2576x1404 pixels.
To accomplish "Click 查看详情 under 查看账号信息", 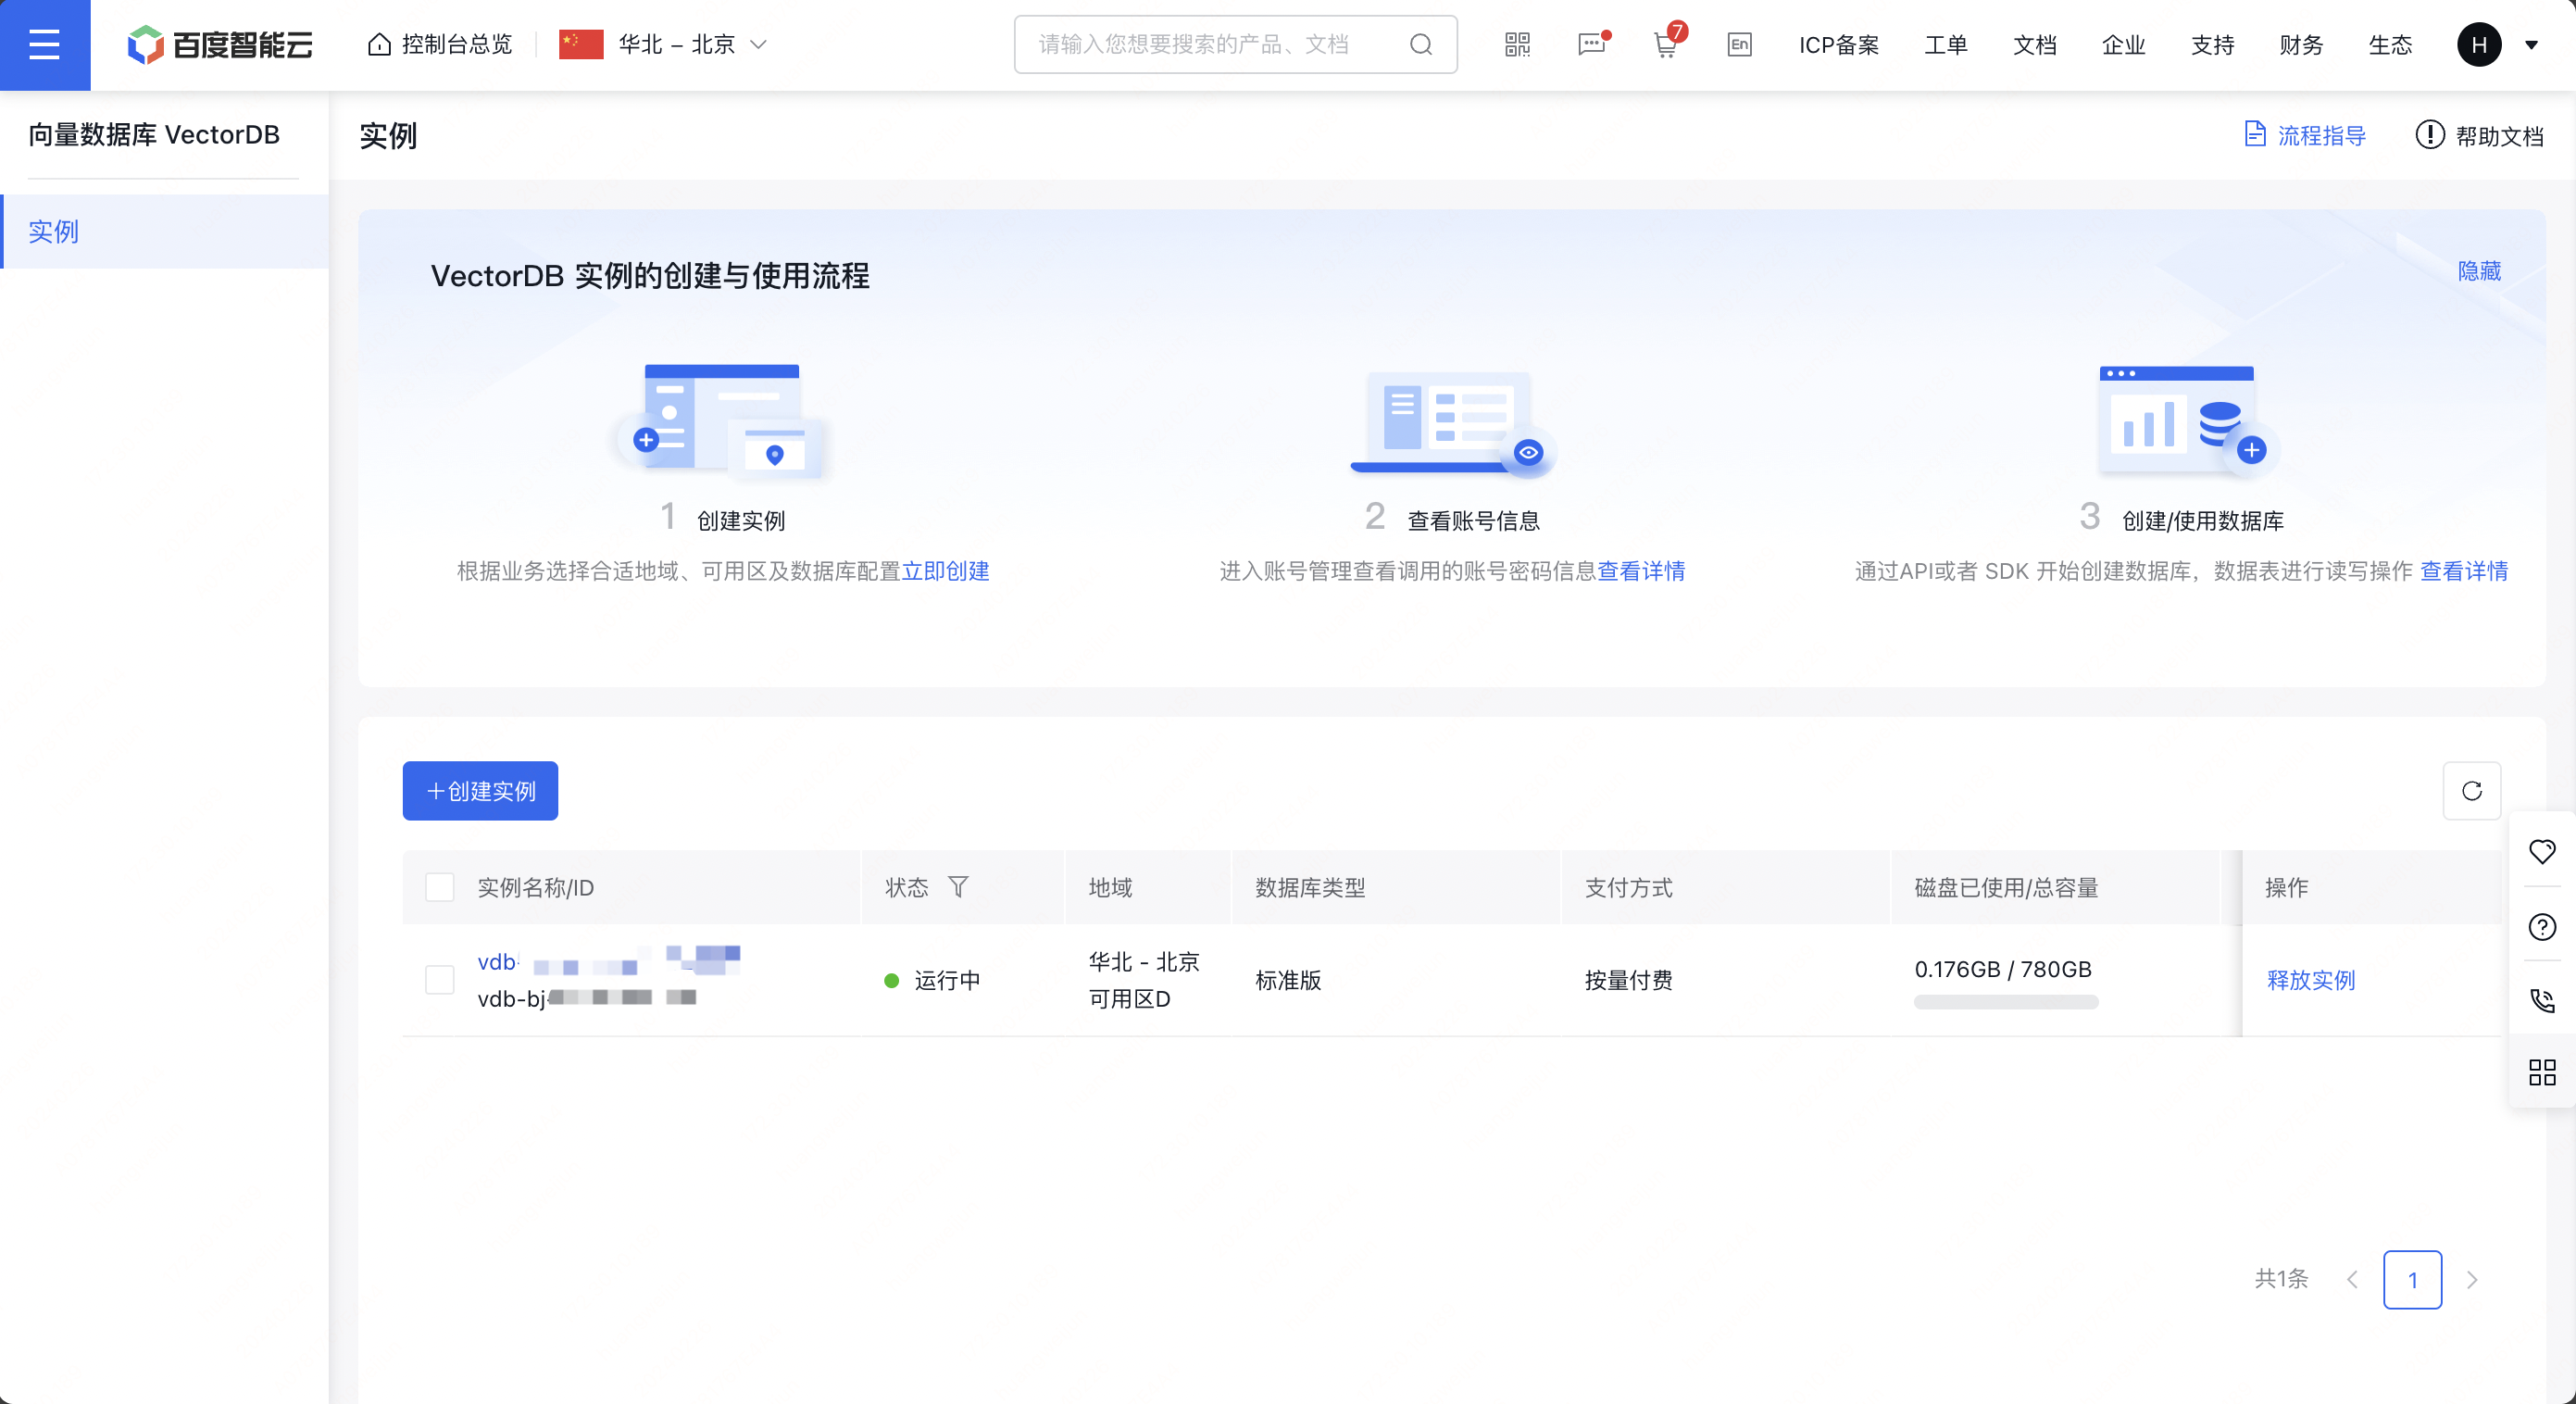I will (x=1641, y=571).
